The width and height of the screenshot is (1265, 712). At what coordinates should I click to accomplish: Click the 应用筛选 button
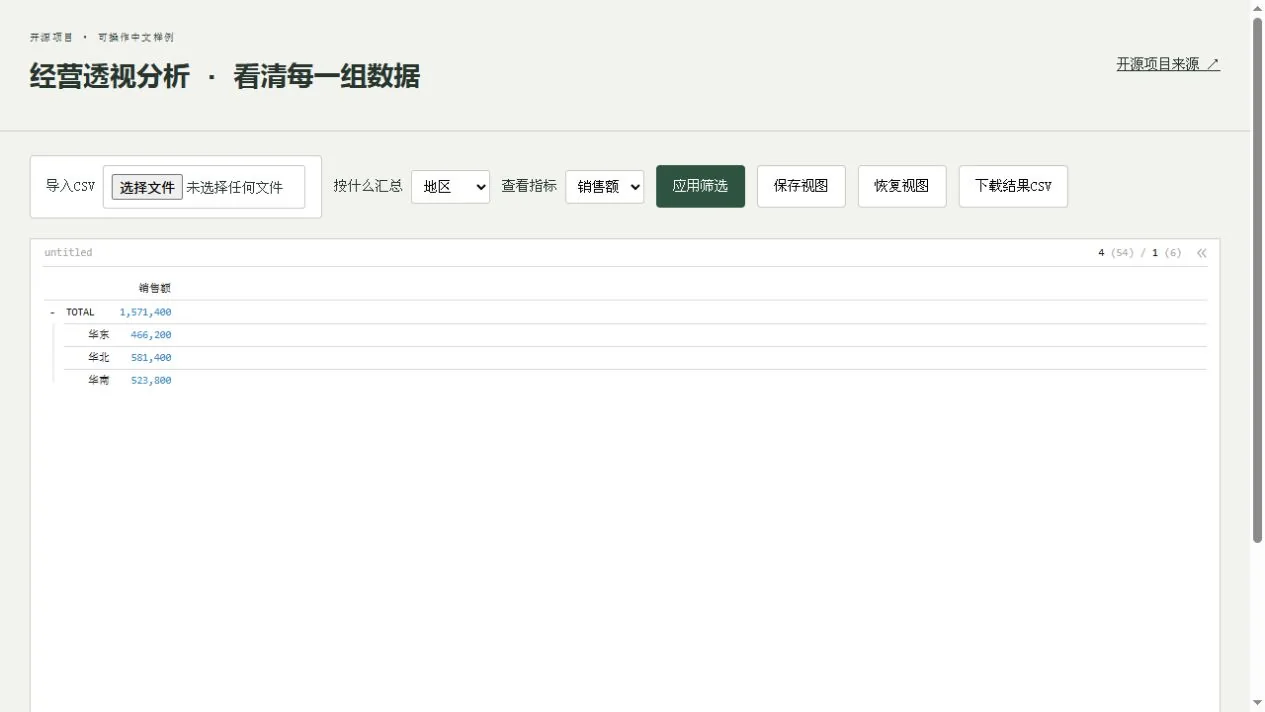(x=700, y=186)
